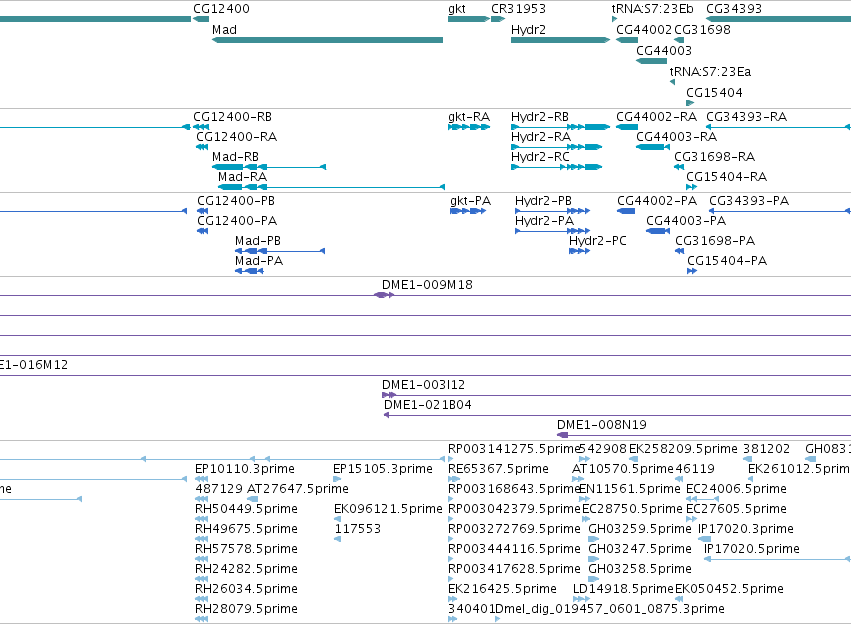Click EST EP15105.3prime
Viewport: 851px width, 624px height.
[383, 469]
